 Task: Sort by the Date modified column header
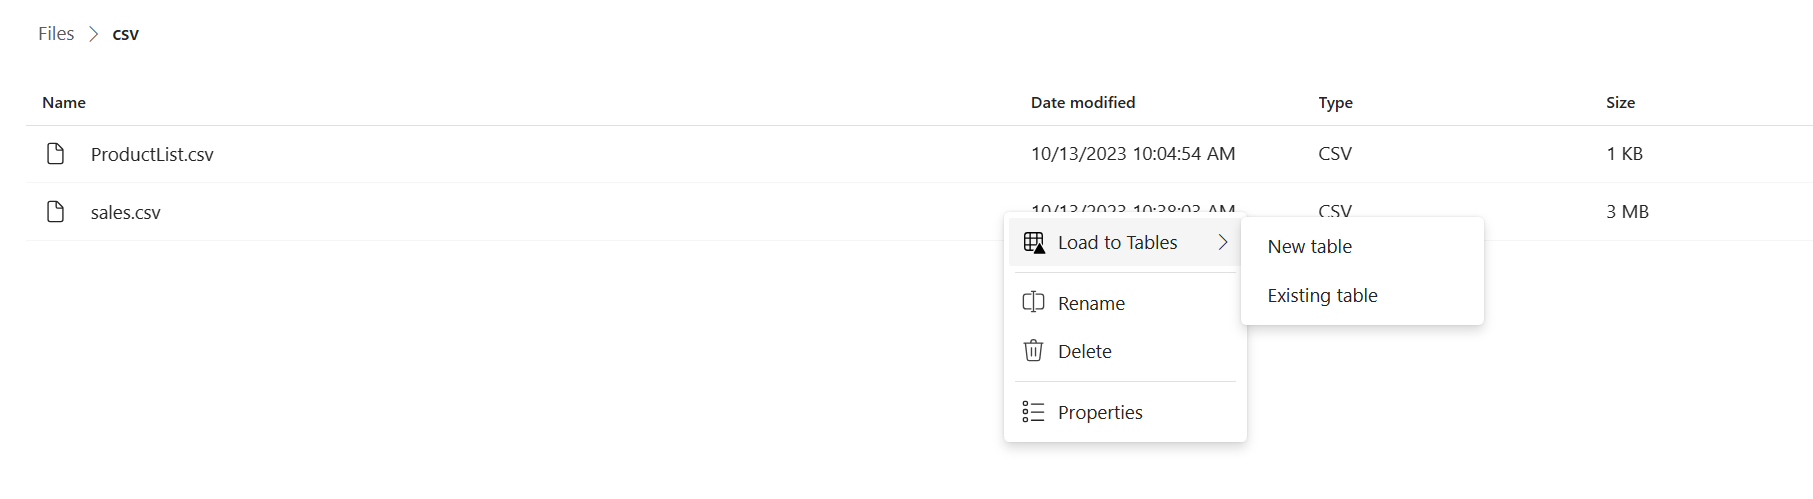click(1083, 102)
